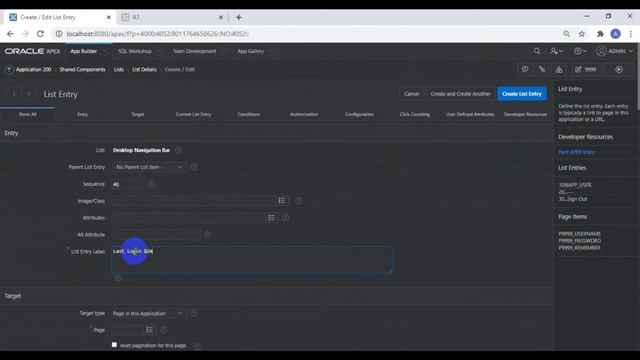640x360 pixels.
Task: Click Create List Entry button
Action: click(522, 94)
